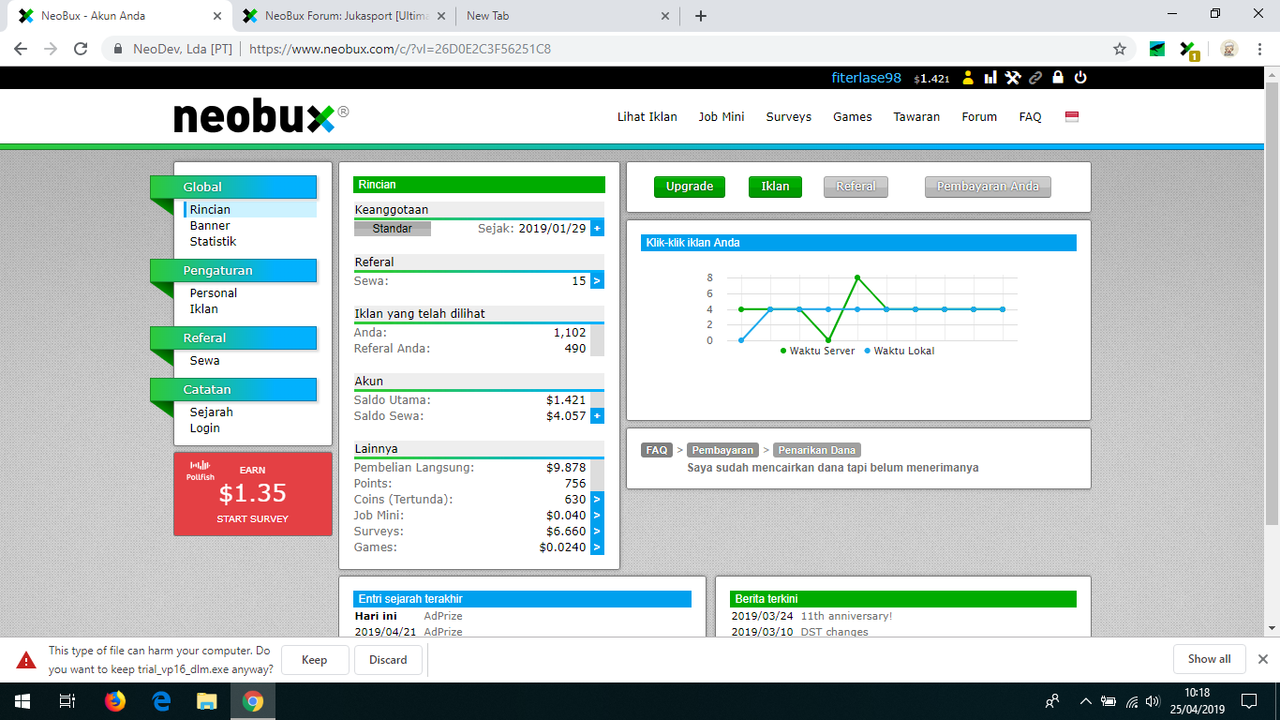Viewport: 1280px width, 720px height.
Task: Click the chain link icon in top bar
Action: pos(1035,78)
